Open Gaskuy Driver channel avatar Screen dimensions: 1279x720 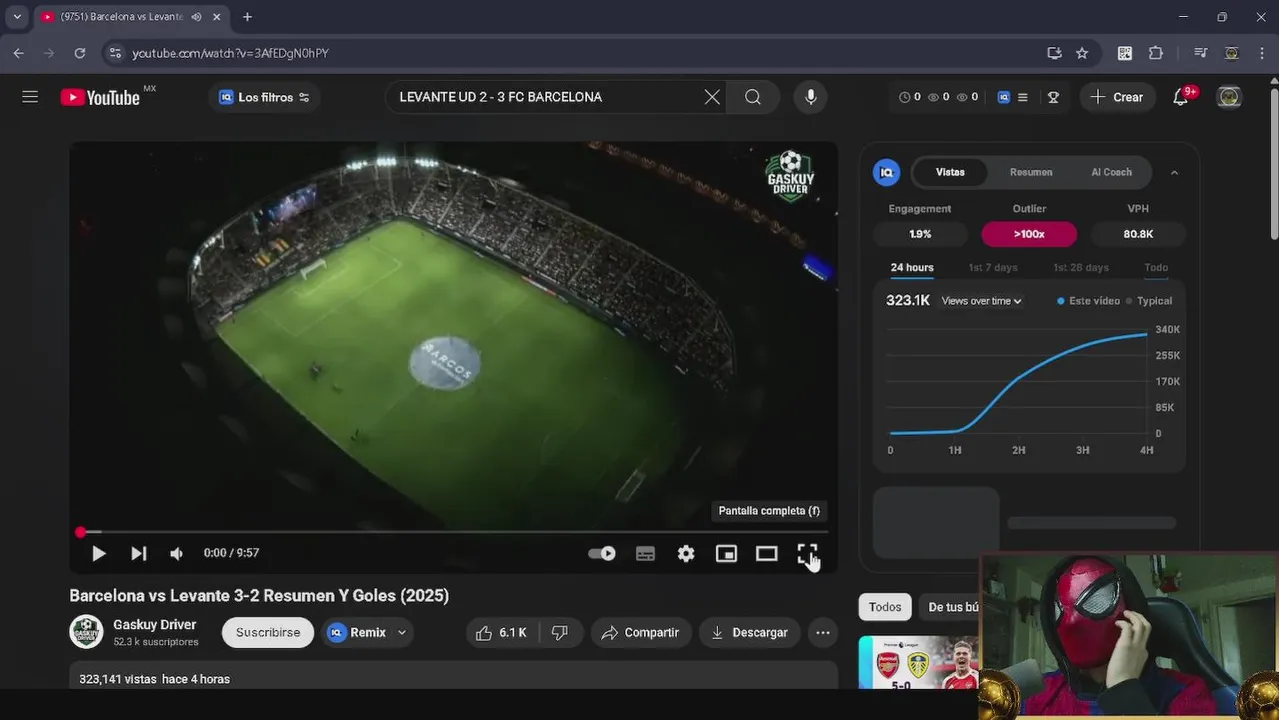(86, 632)
